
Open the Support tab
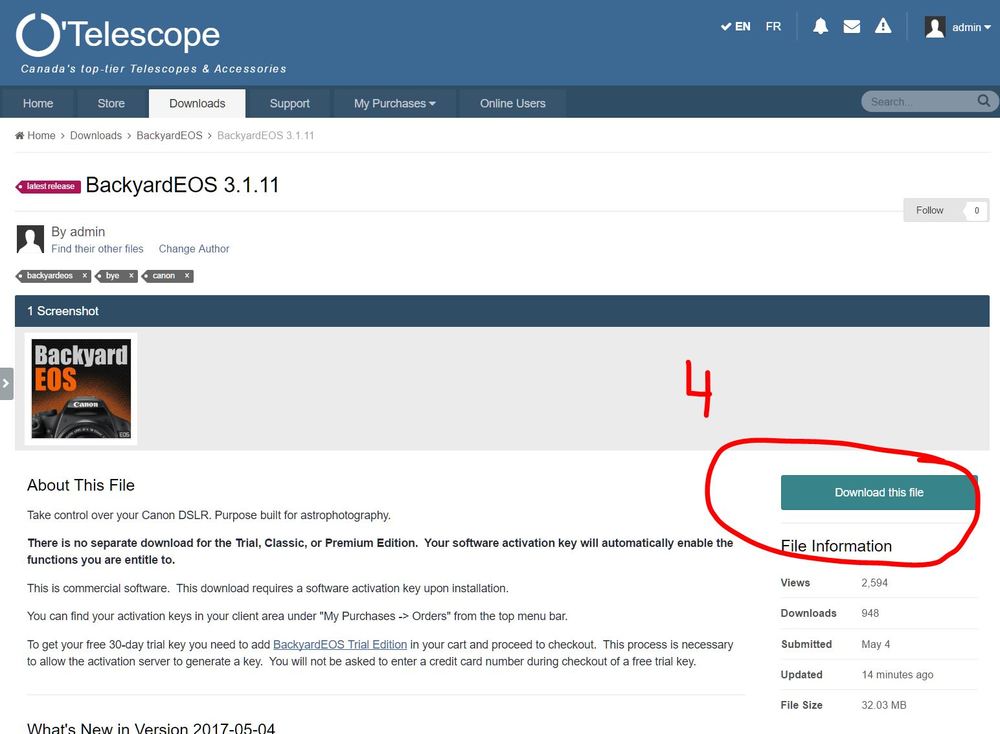coord(290,103)
